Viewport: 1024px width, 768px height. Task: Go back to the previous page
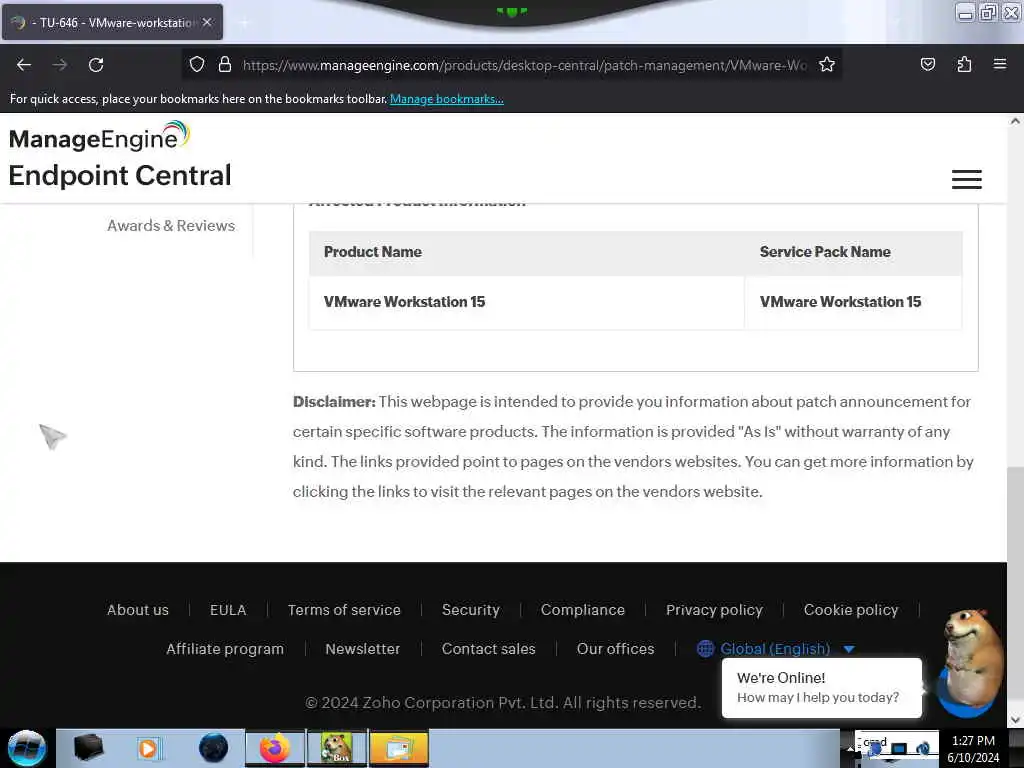click(x=24, y=65)
